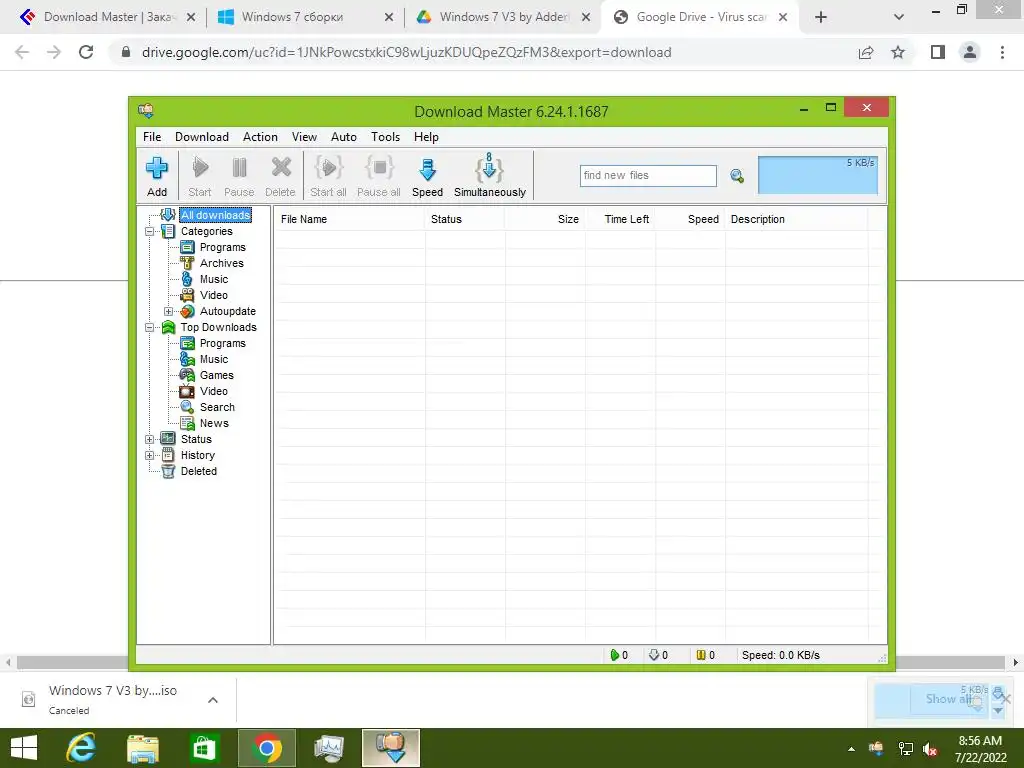The width and height of the screenshot is (1024, 768).
Task: Click the Delete toolbar icon
Action: pyautogui.click(x=281, y=168)
